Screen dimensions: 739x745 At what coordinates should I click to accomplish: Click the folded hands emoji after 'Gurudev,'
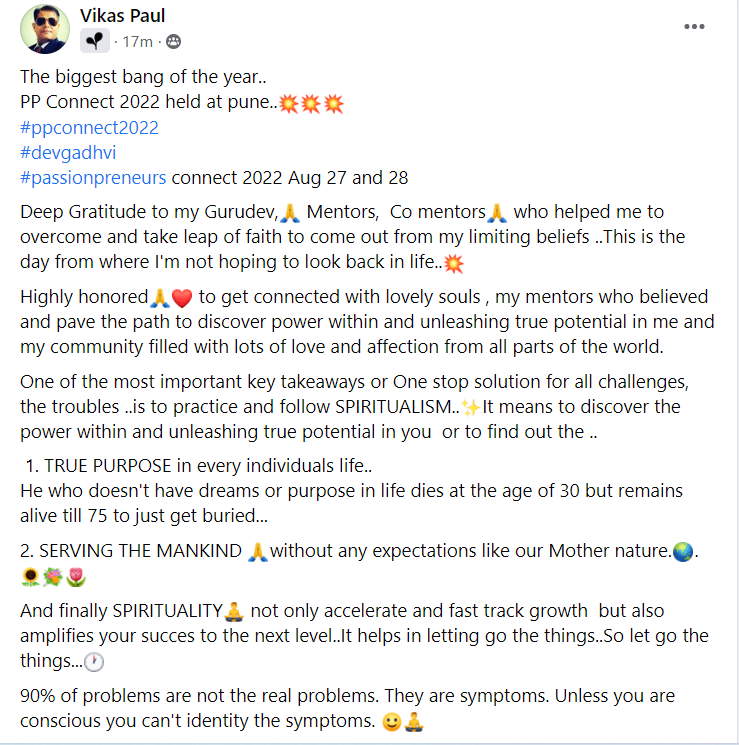(291, 212)
